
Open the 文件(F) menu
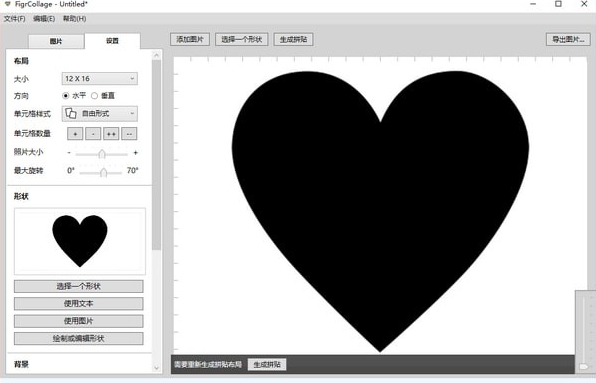coord(14,19)
